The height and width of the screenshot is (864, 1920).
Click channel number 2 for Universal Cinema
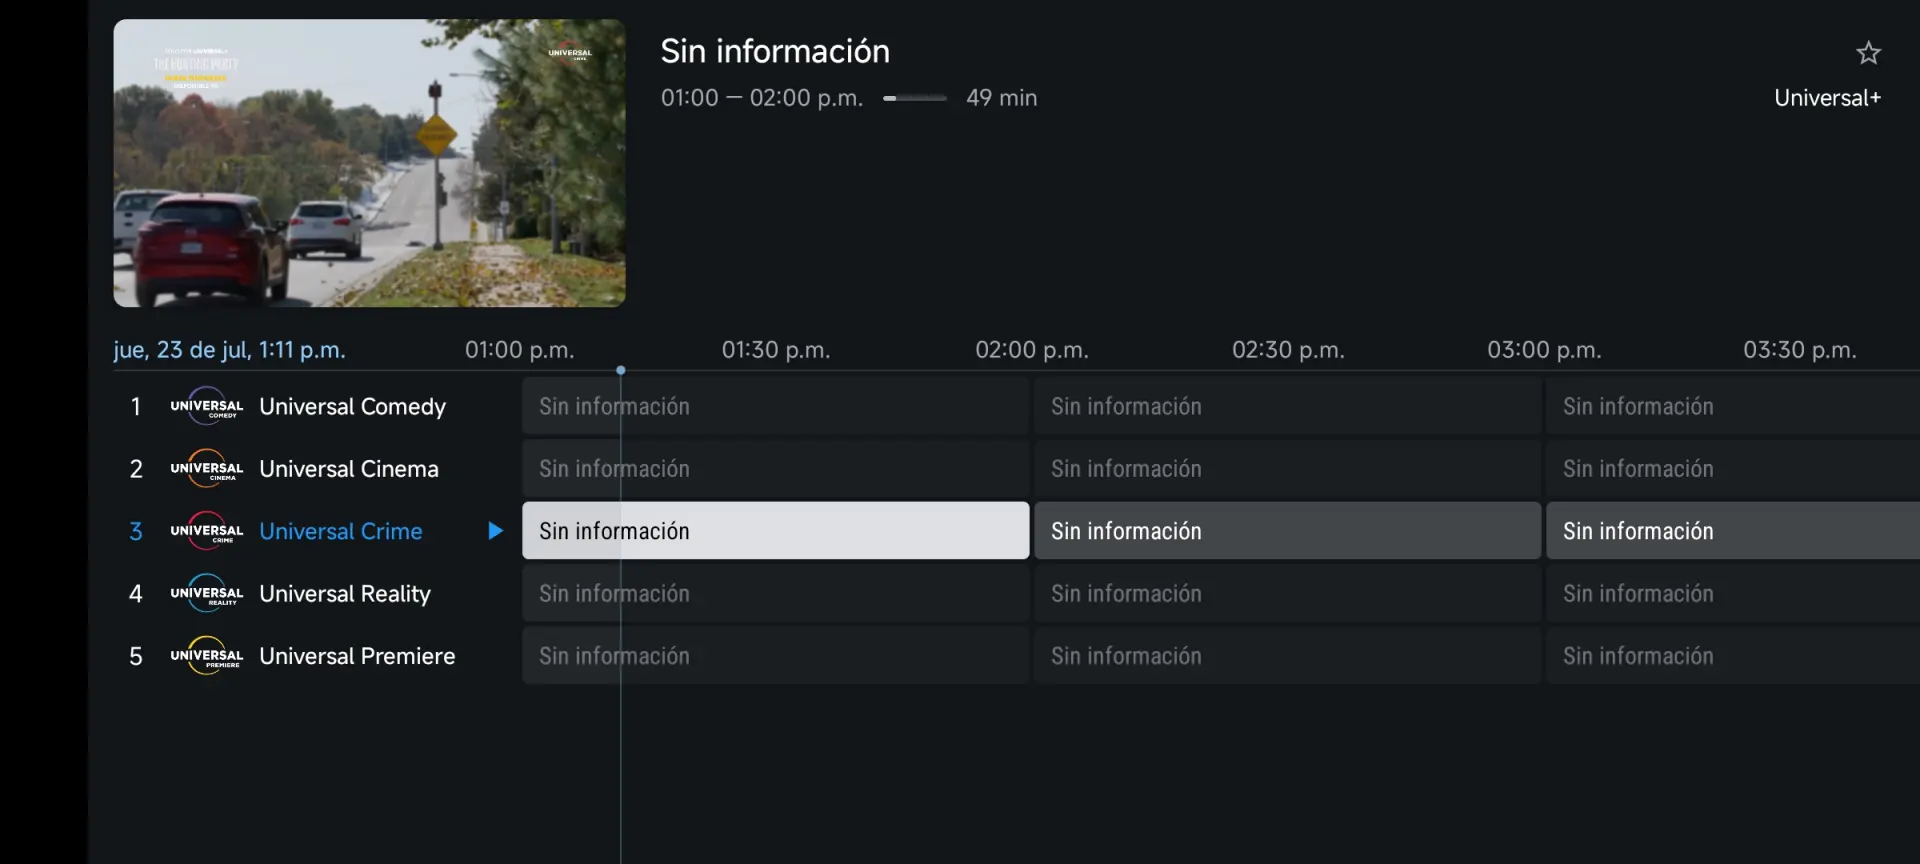coord(136,469)
